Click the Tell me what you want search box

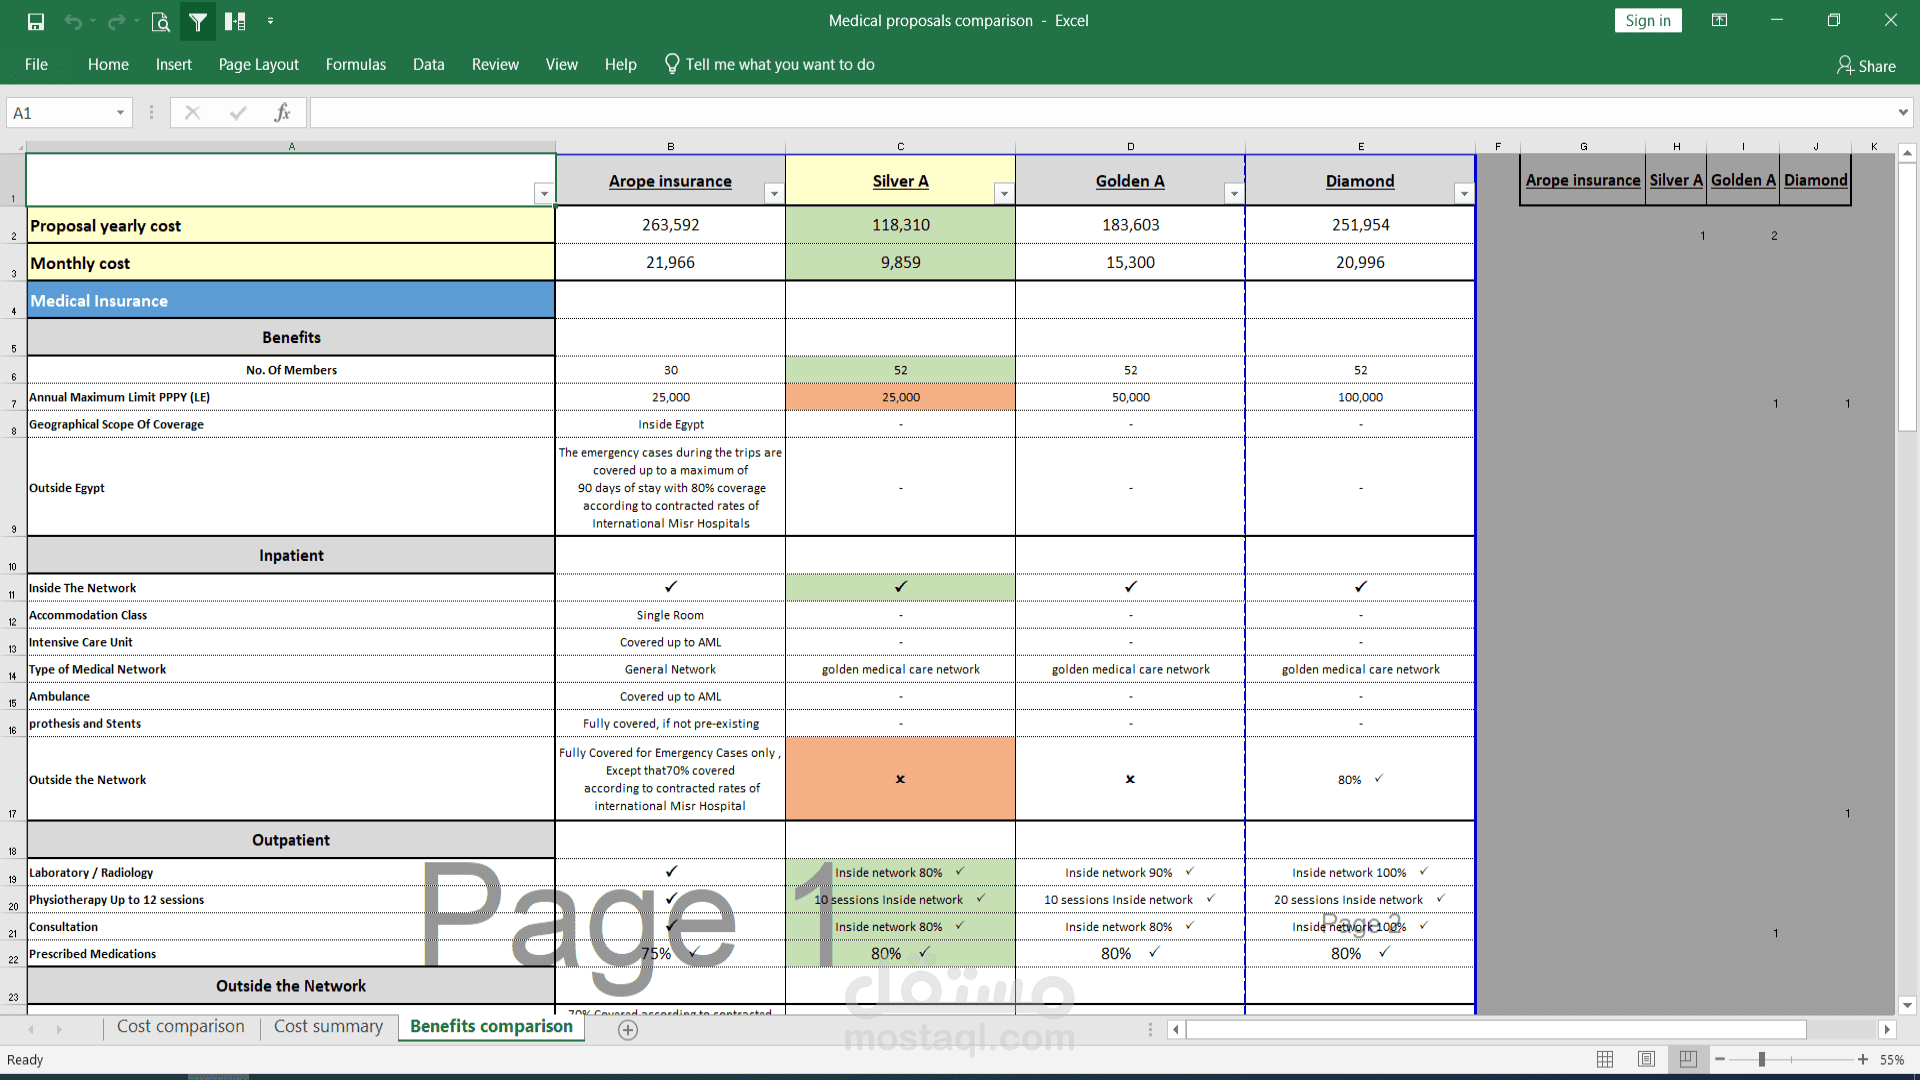point(770,64)
